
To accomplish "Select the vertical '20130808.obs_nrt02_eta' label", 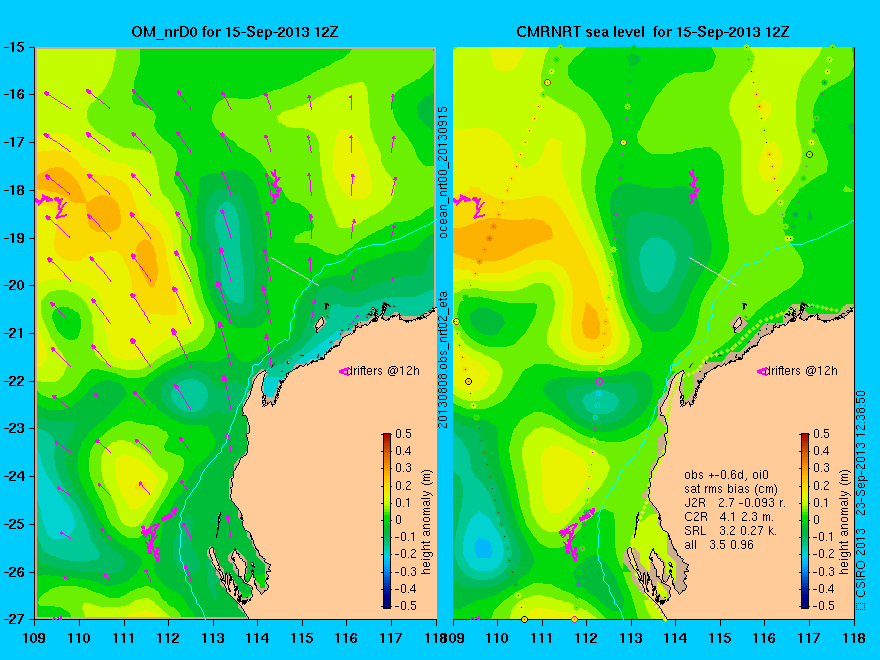I will click(443, 359).
